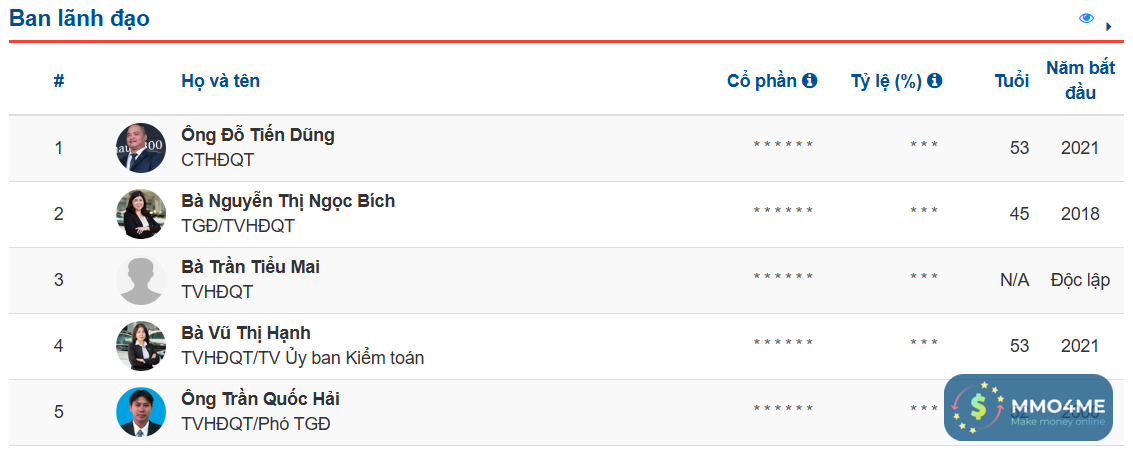Click info icon beside Cổ phần
Screen dimensions: 1133x449
810,81
